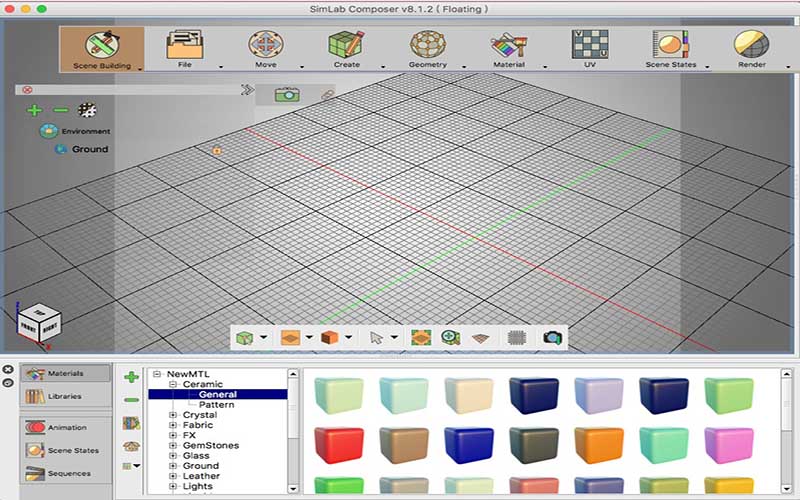800x500 pixels.
Task: Open the Scene Building dropdown arrow
Action: 140,69
